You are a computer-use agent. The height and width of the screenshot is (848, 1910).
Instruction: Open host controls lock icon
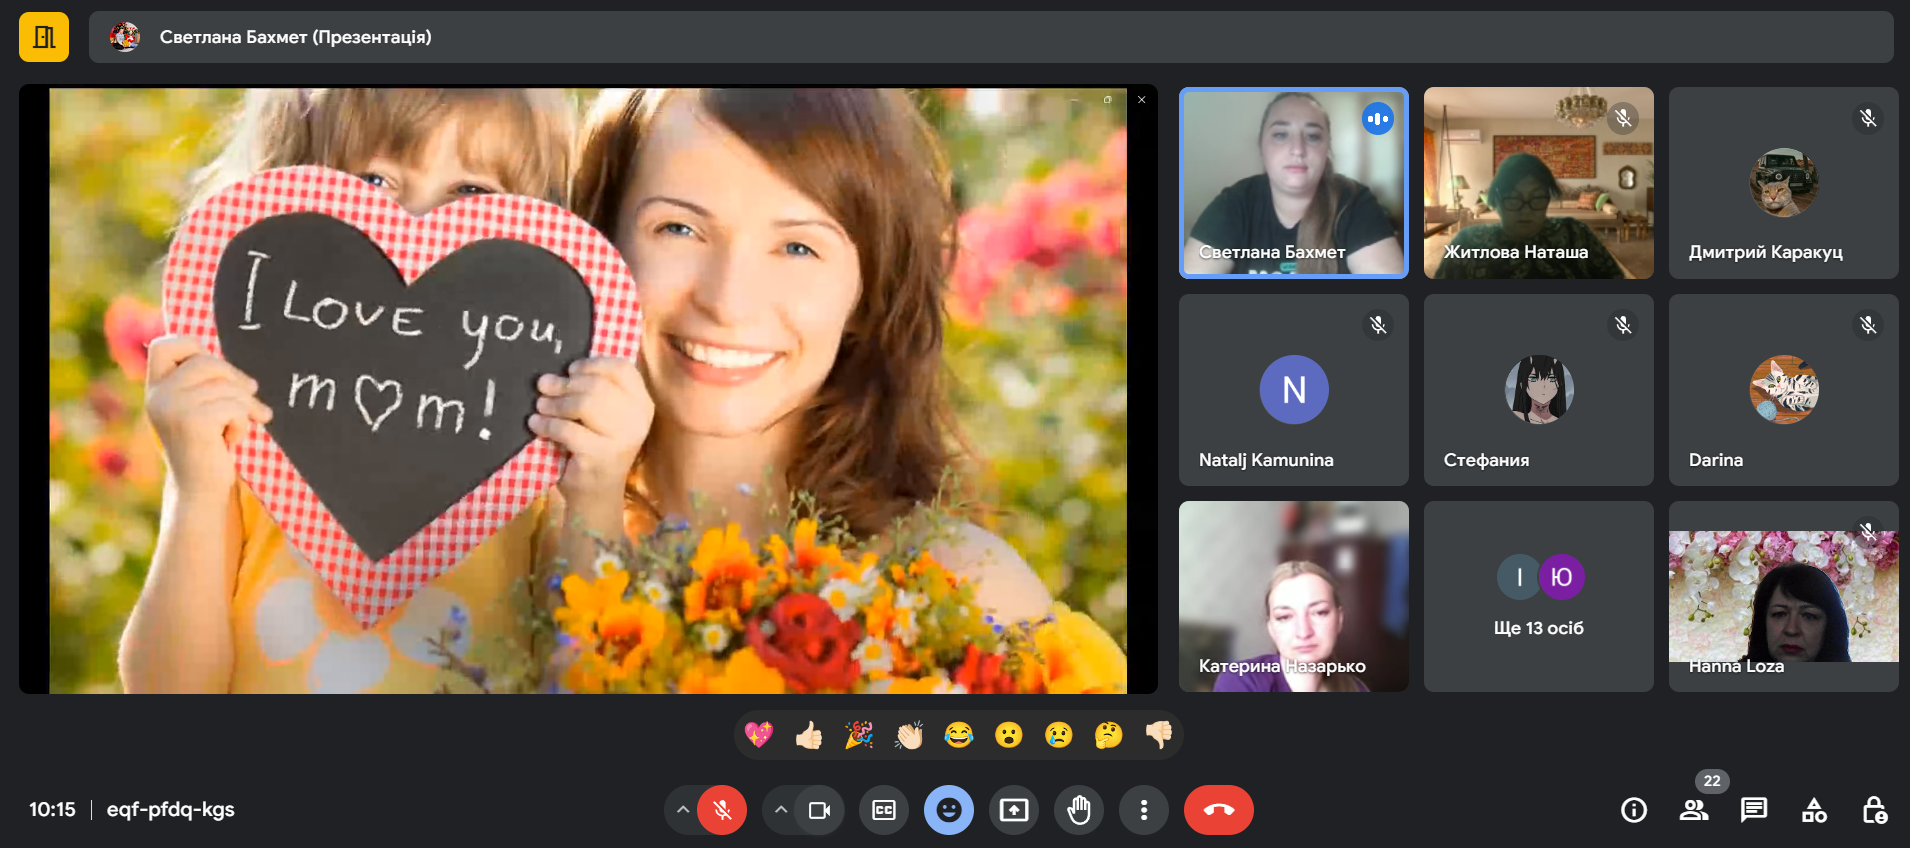(x=1874, y=810)
